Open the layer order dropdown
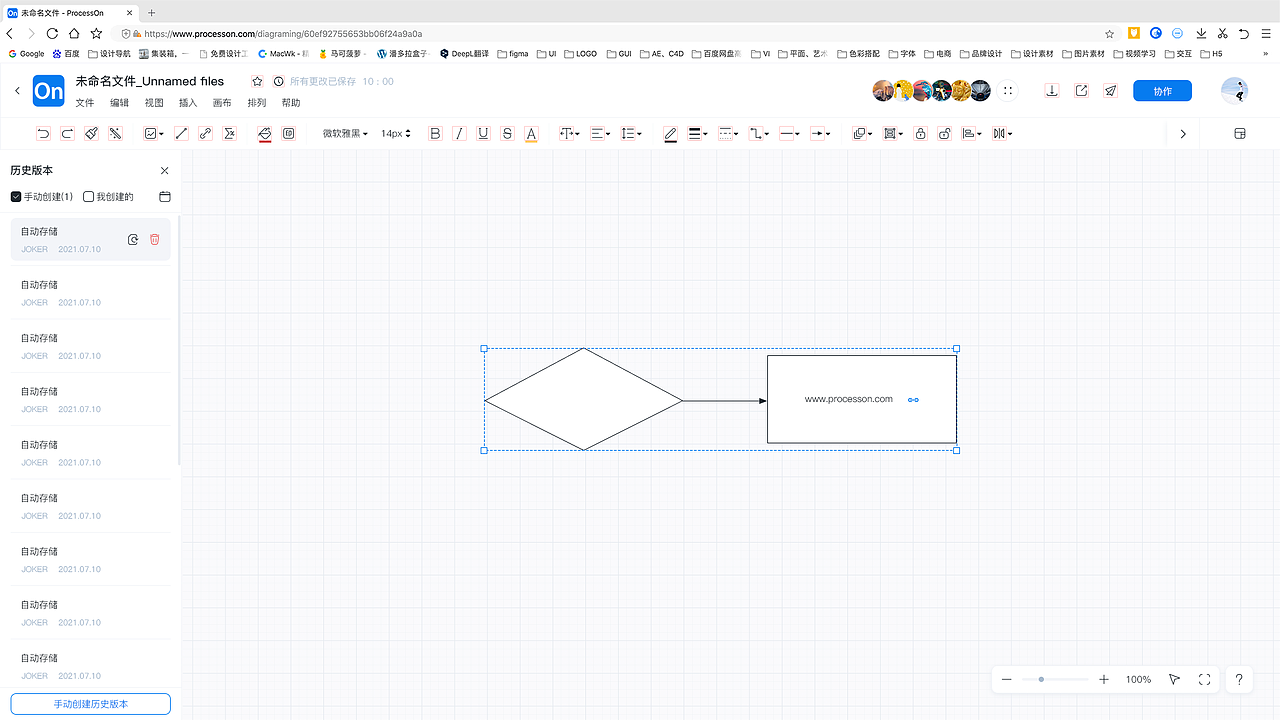The image size is (1280, 720). 861,133
